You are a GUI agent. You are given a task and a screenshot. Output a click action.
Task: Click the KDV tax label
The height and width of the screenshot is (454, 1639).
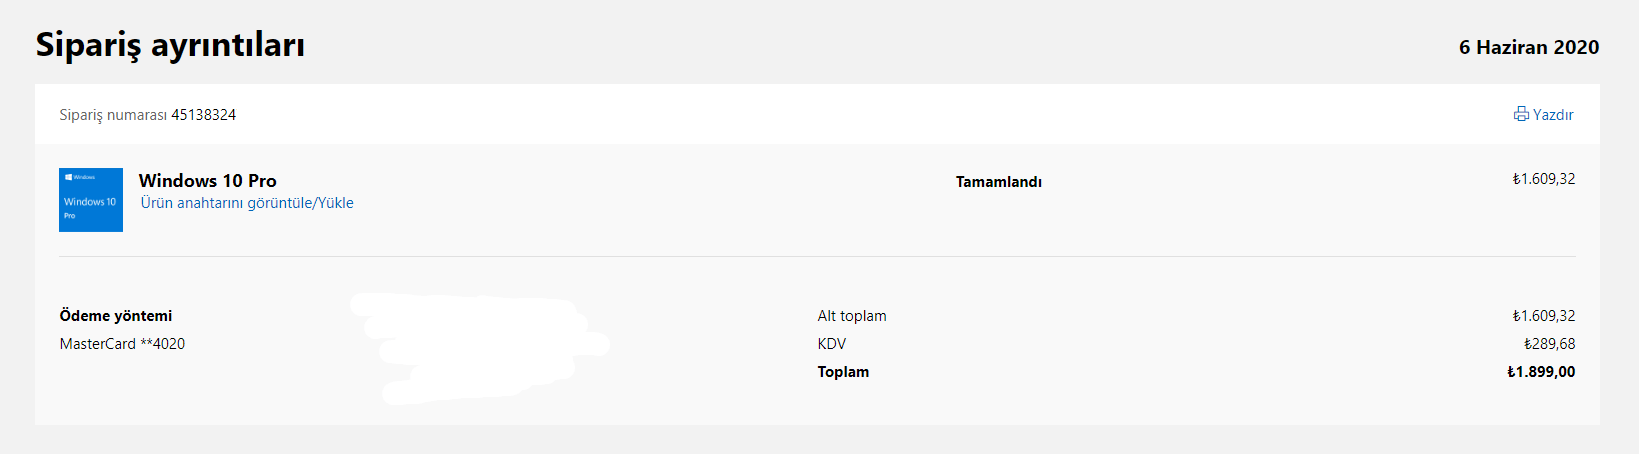831,344
